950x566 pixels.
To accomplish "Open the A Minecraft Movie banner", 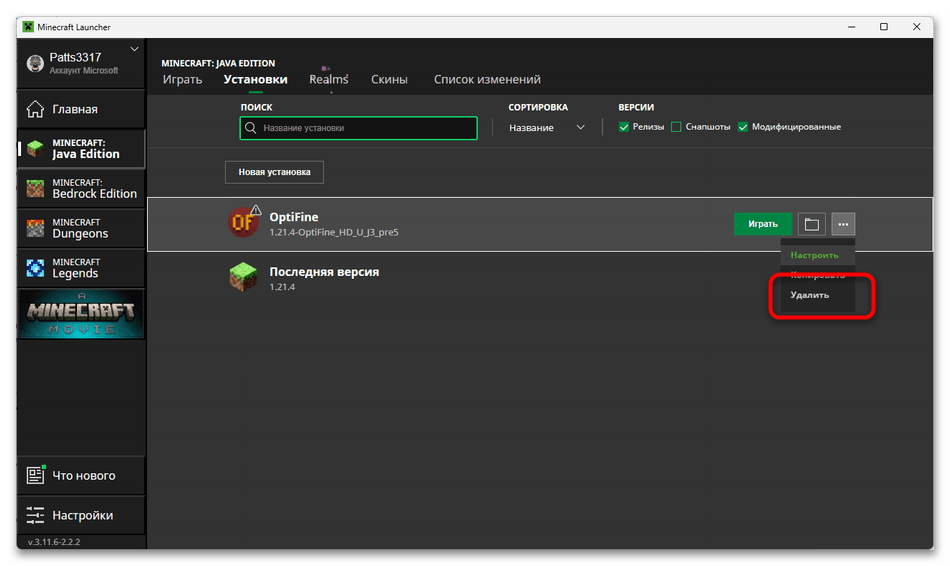I will tap(81, 314).
